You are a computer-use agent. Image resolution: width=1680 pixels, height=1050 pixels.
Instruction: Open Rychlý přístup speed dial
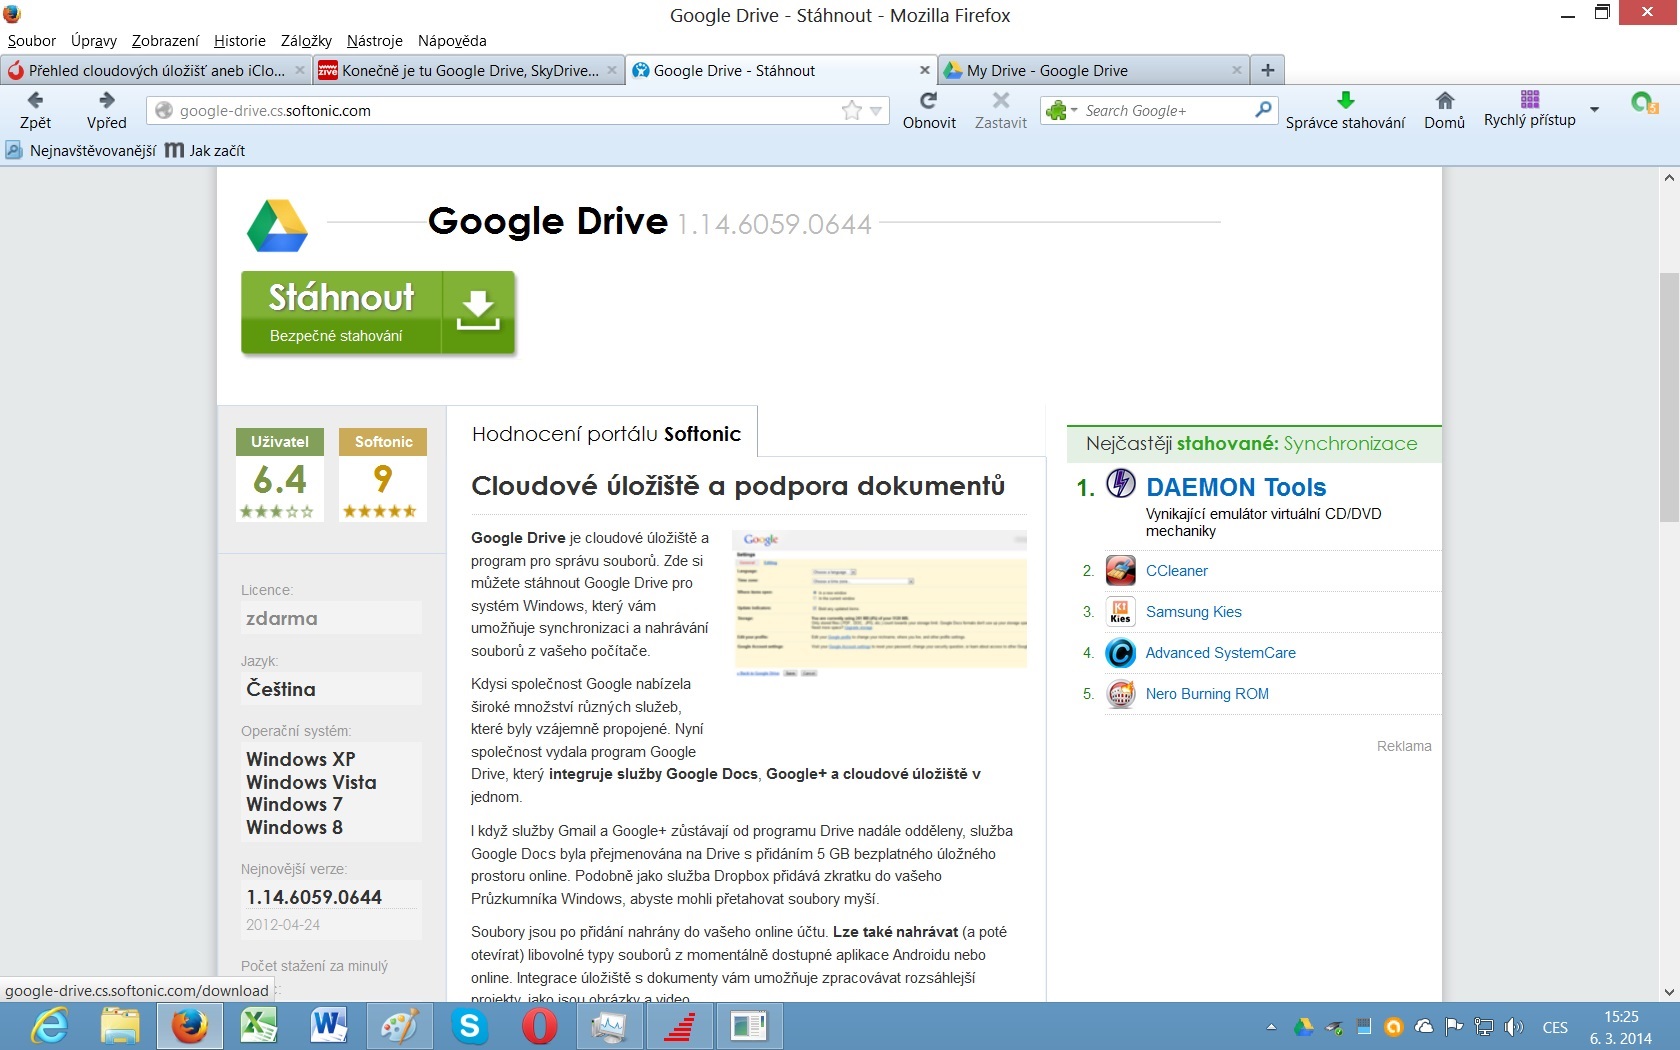[1529, 109]
